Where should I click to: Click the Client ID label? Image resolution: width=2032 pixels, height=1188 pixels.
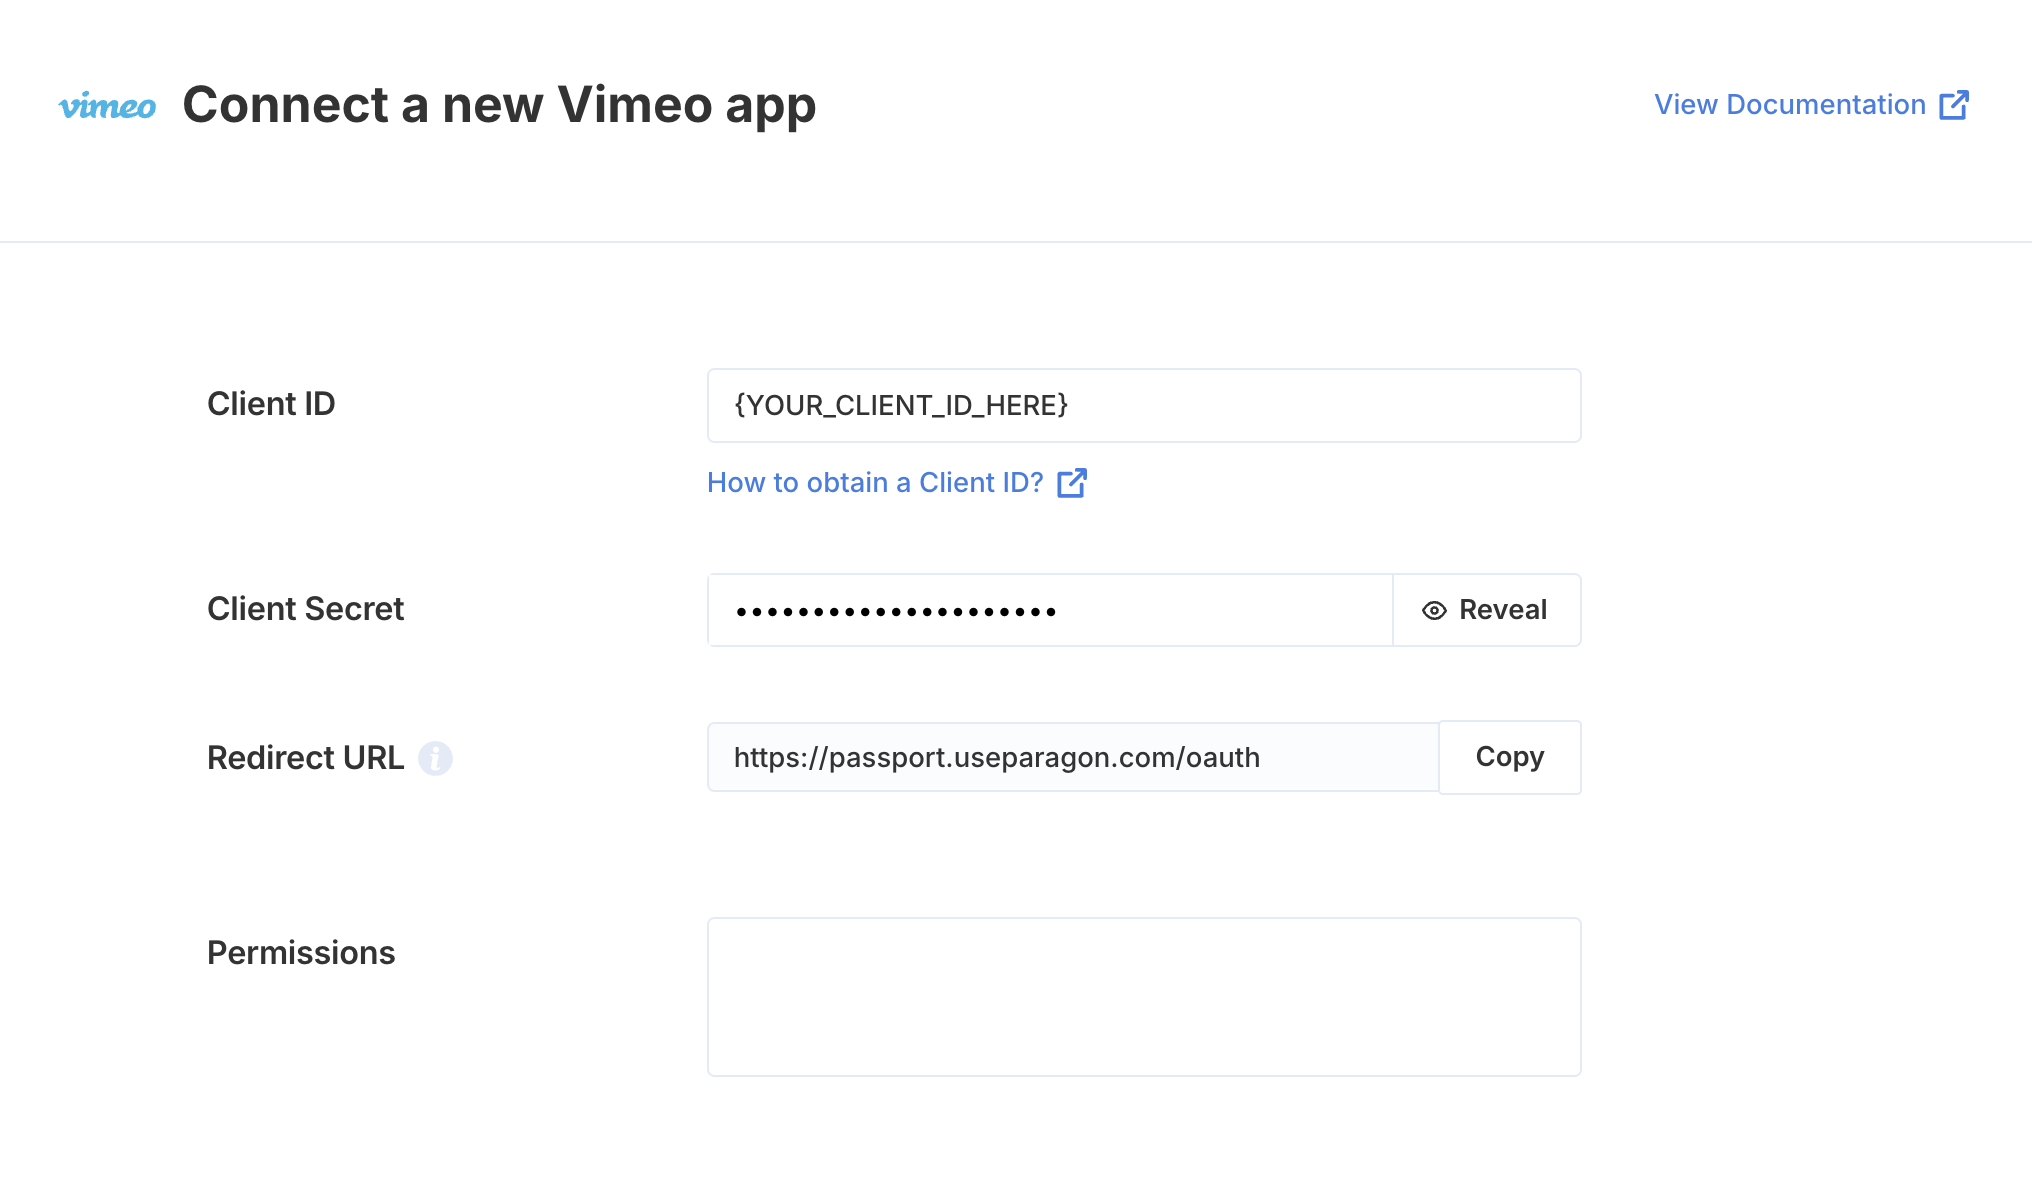coord(271,404)
